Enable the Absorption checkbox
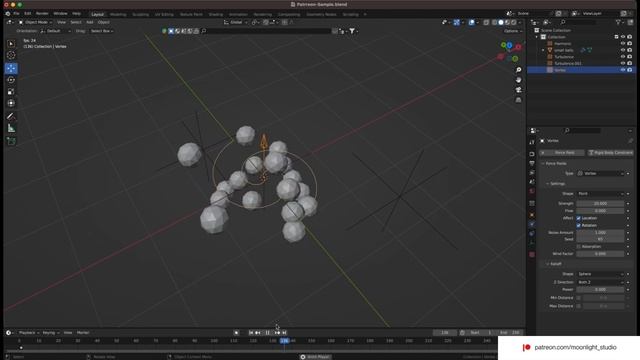 coord(578,247)
